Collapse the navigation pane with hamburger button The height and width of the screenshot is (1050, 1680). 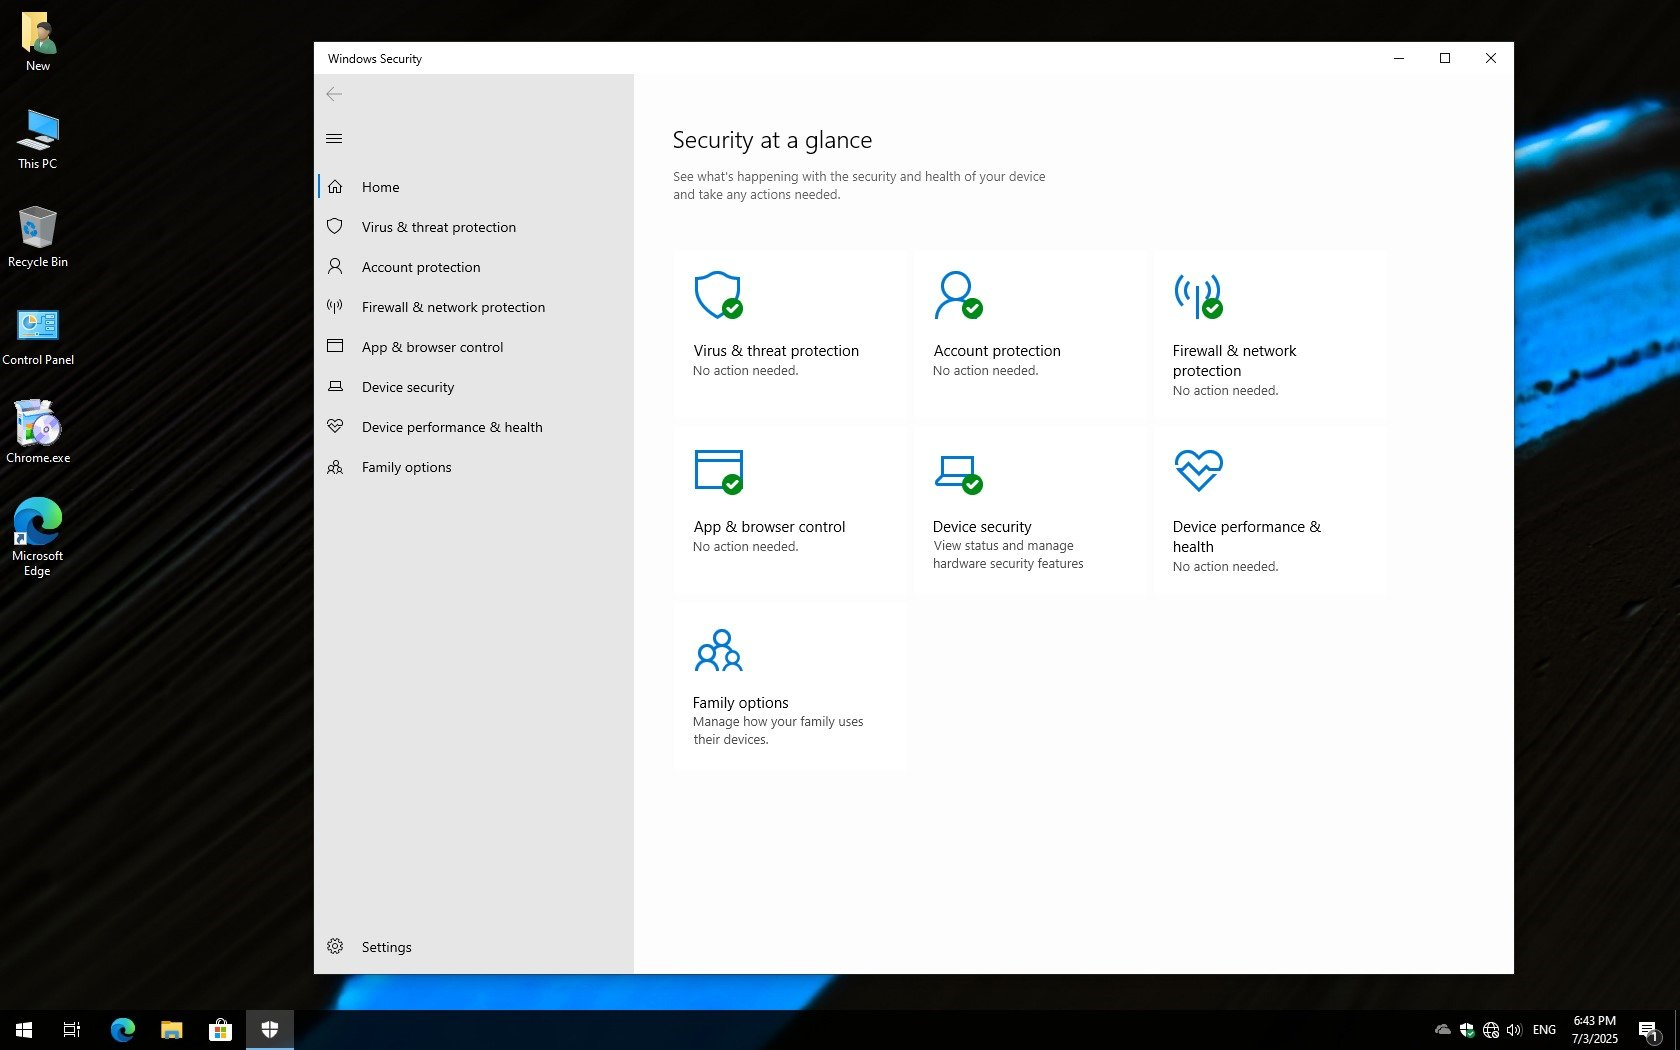[334, 139]
